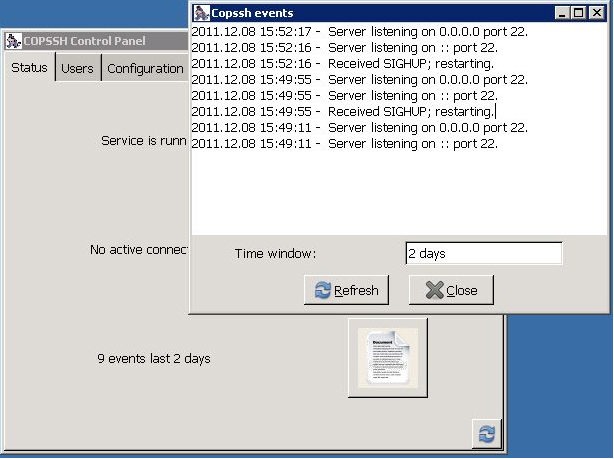Switch to the Configuration tab
Image resolution: width=614 pixels, height=459 pixels.
[x=145, y=68]
